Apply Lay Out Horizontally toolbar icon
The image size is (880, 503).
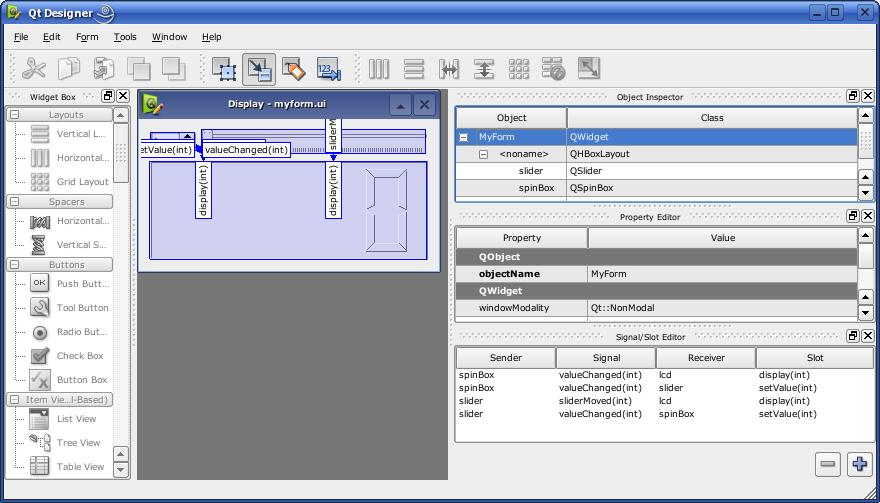[x=379, y=69]
